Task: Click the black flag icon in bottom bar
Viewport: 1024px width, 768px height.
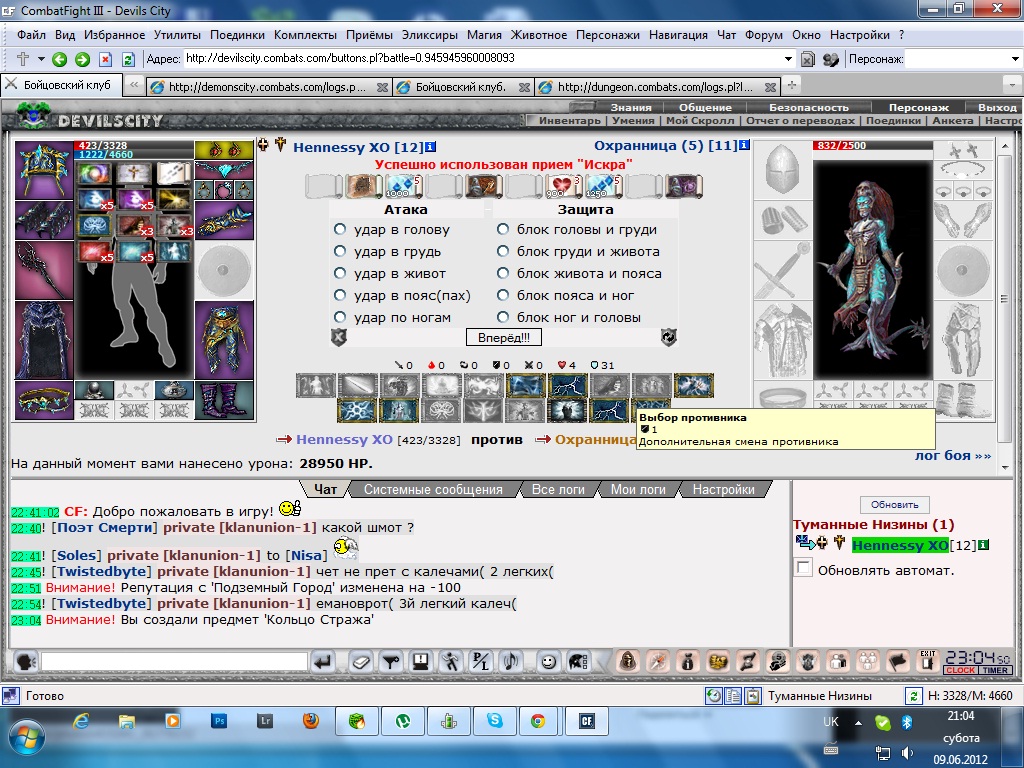Action: coord(898,662)
